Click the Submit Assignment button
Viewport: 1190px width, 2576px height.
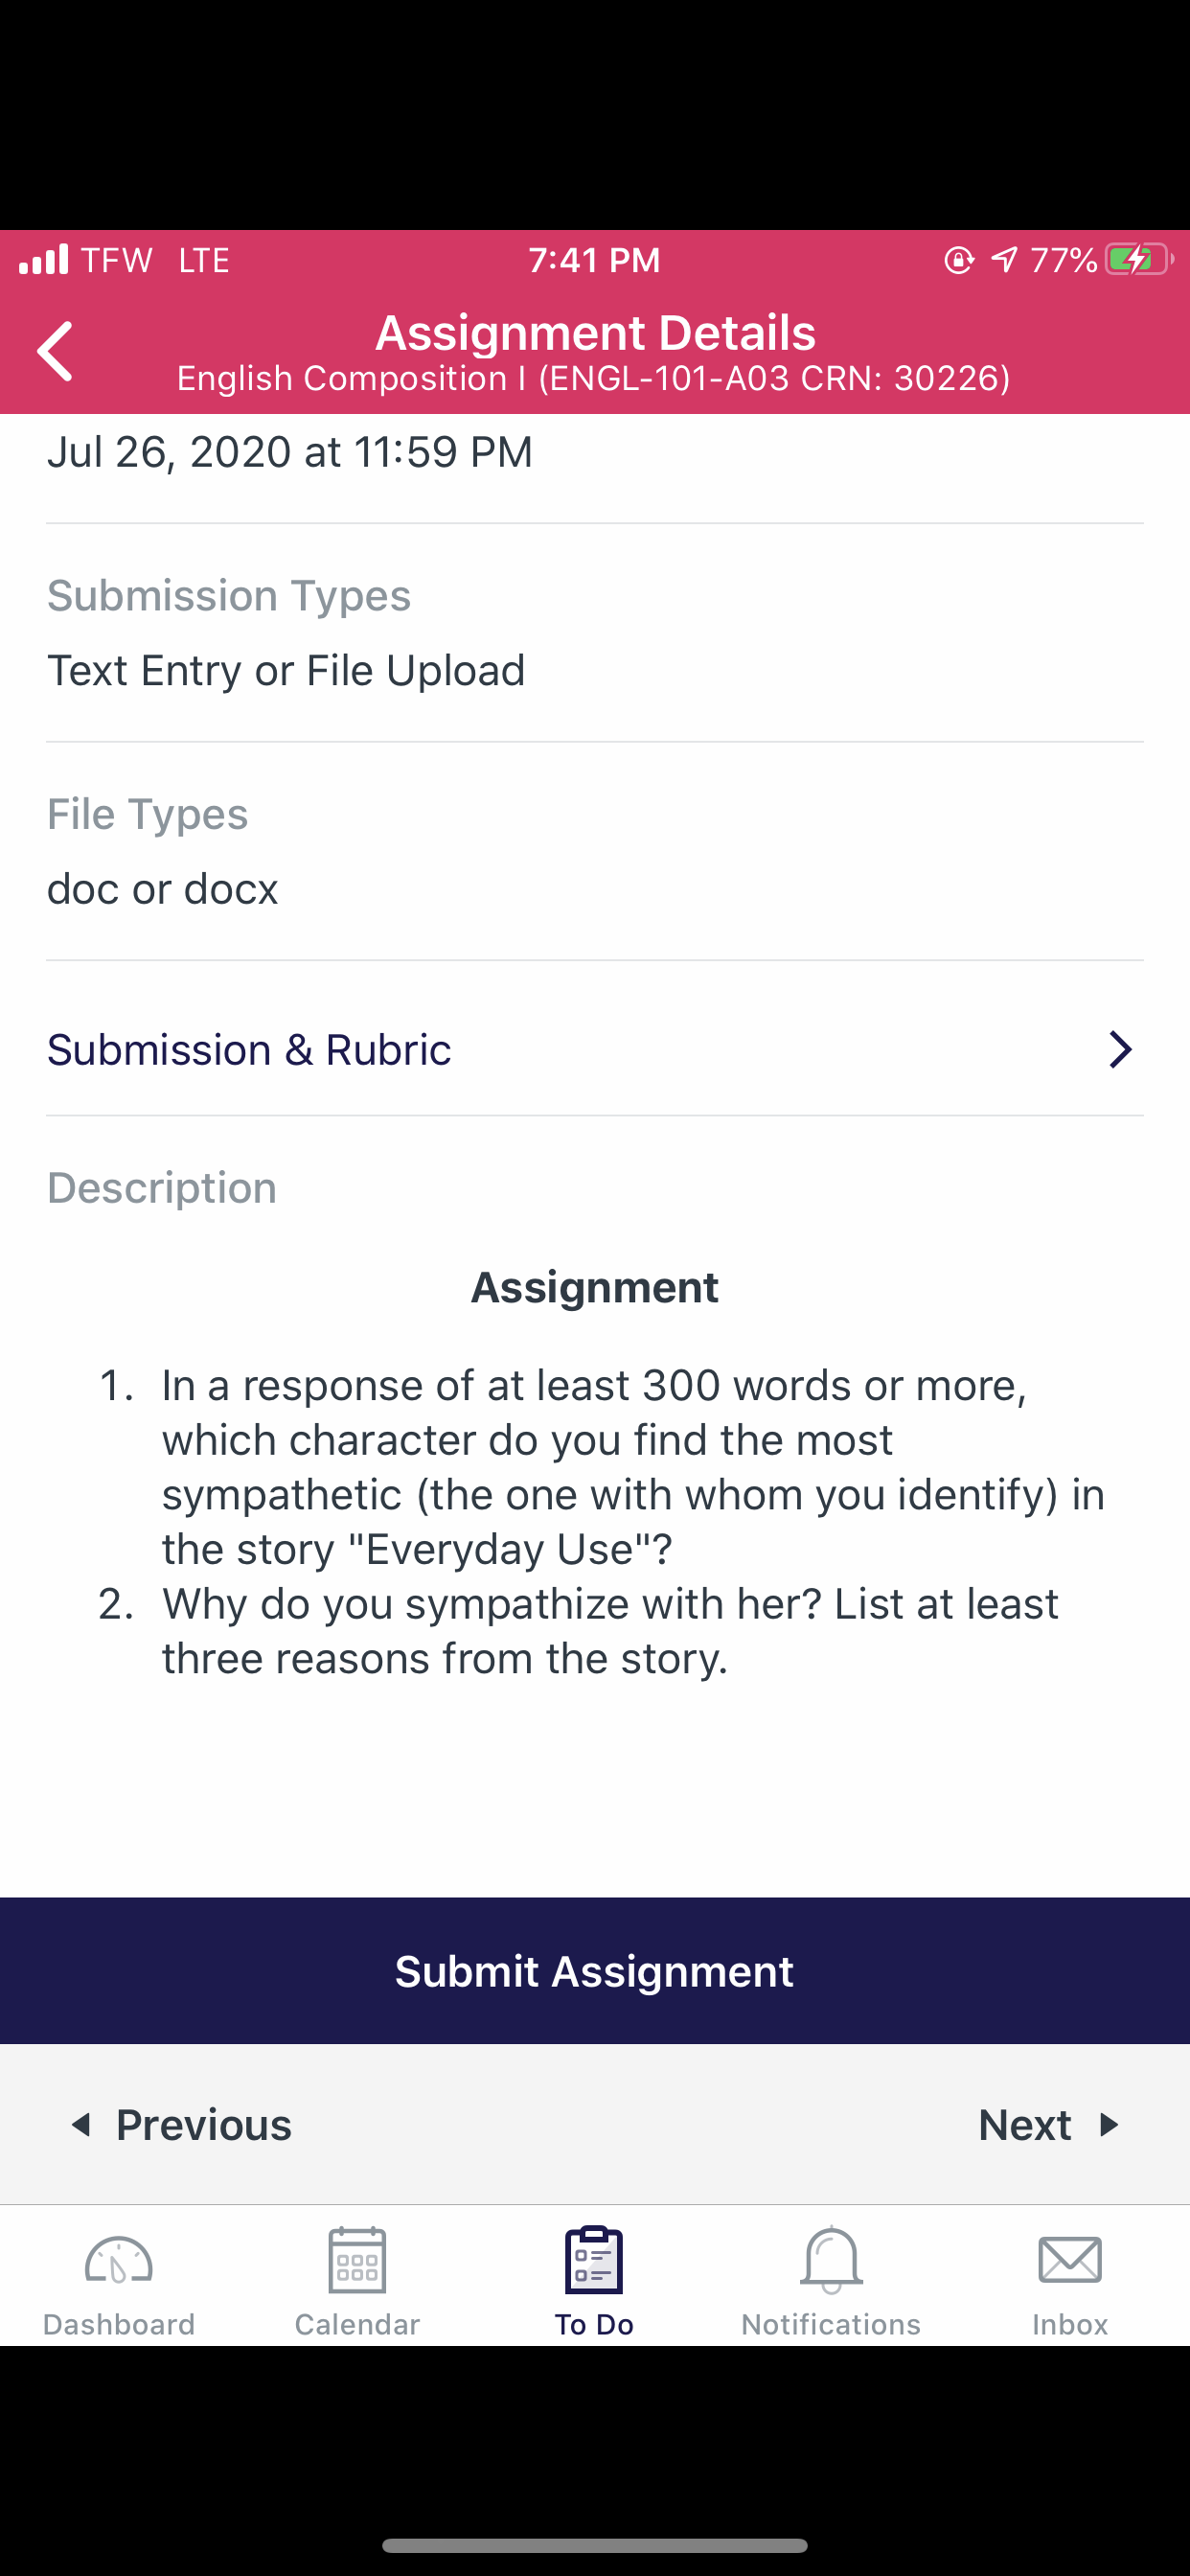(x=595, y=1971)
